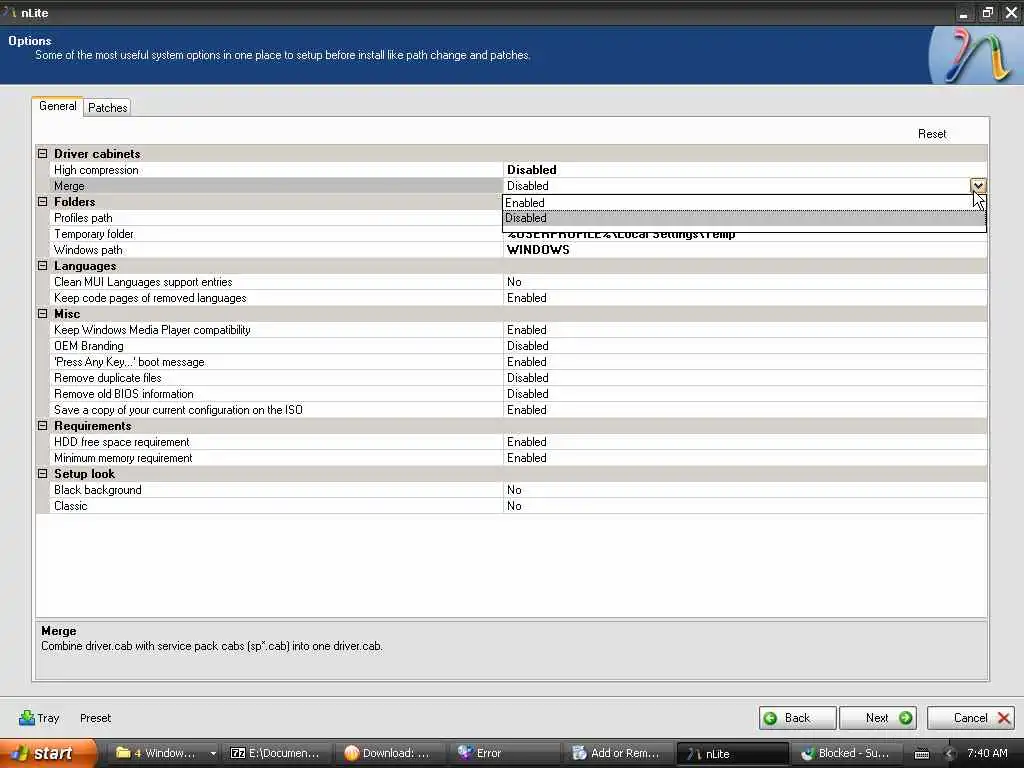Click Remove duplicate files Disabled value
1024x768 pixels.
528,378
